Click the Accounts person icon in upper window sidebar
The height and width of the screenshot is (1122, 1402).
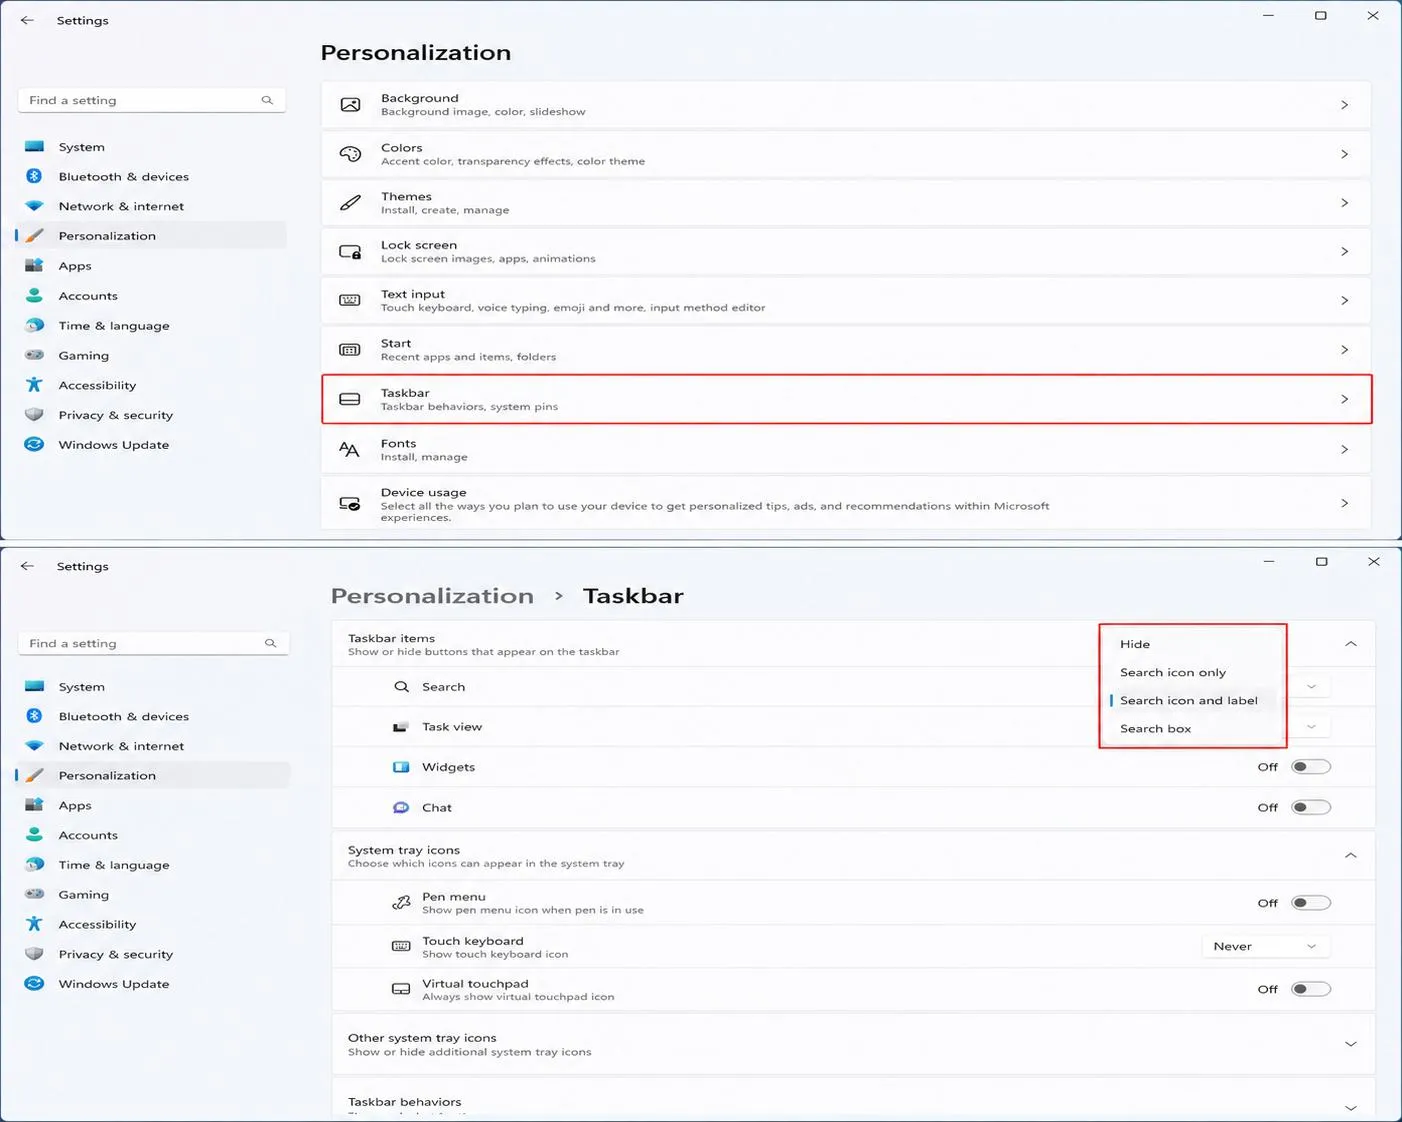(x=34, y=295)
